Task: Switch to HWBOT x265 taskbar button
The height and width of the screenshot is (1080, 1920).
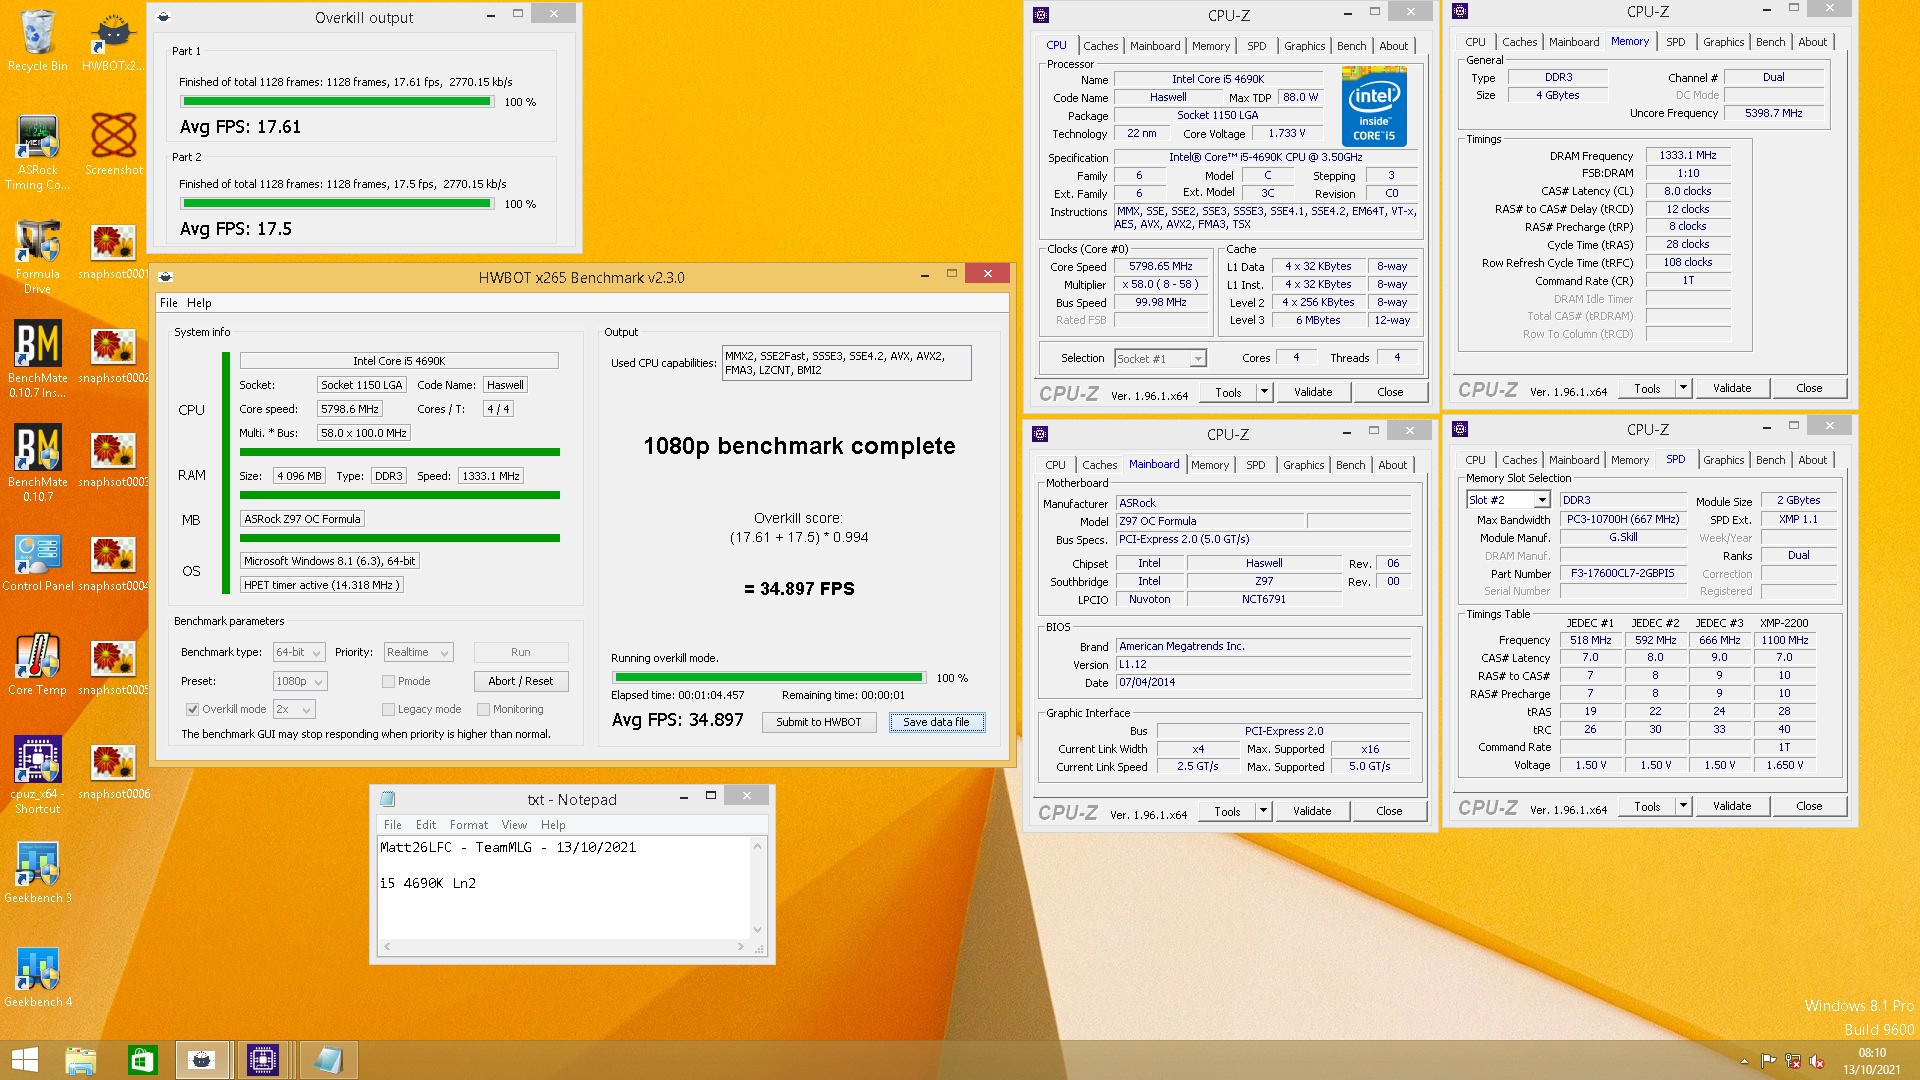Action: [x=202, y=1060]
